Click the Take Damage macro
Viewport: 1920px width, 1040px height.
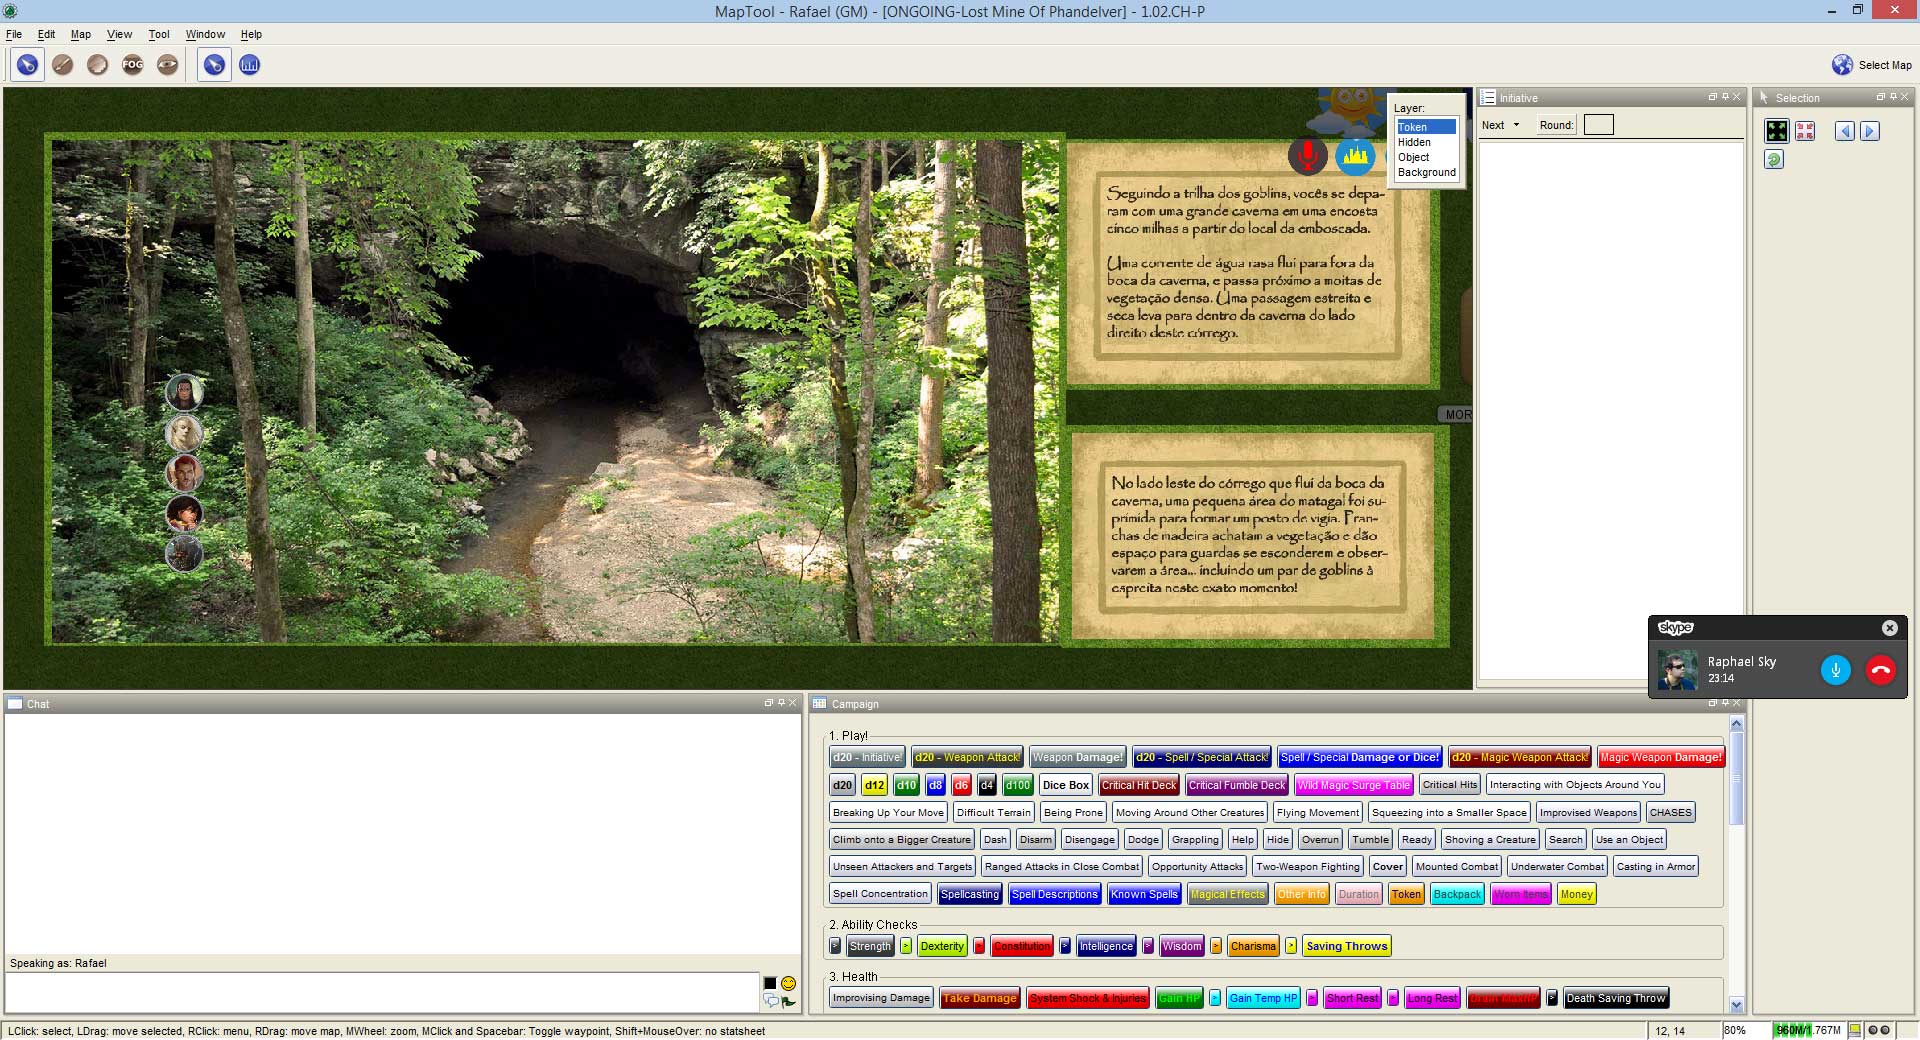click(x=979, y=998)
